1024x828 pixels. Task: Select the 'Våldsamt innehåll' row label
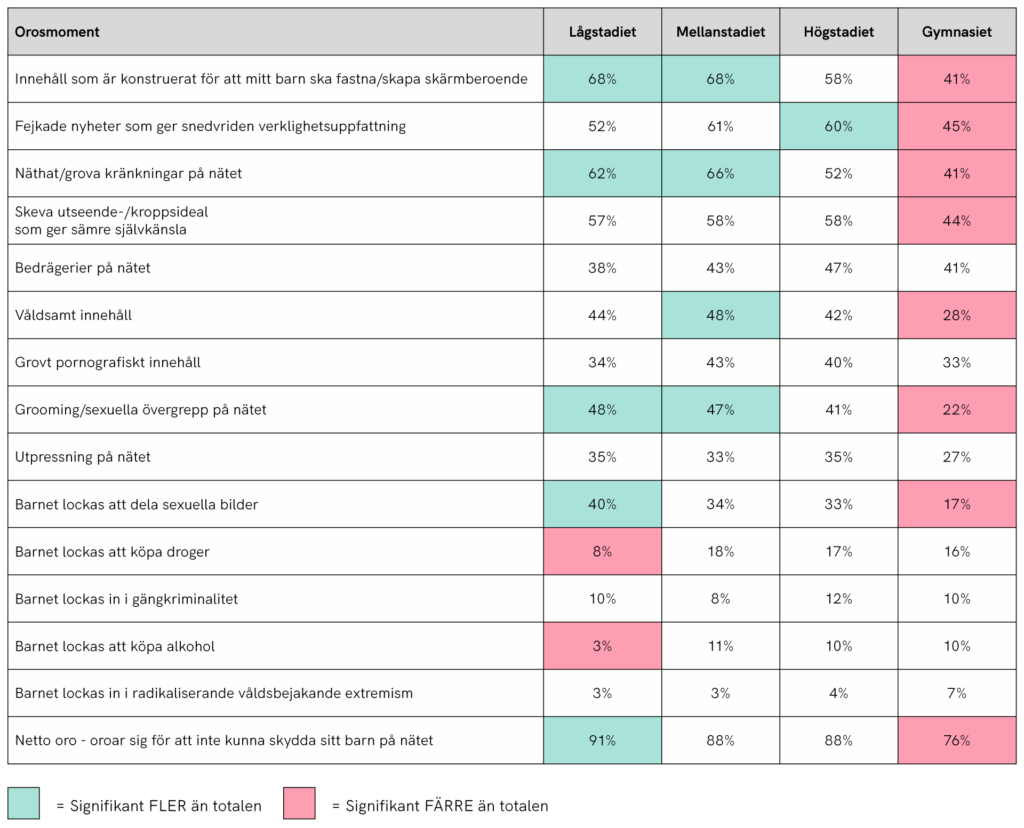(x=74, y=315)
